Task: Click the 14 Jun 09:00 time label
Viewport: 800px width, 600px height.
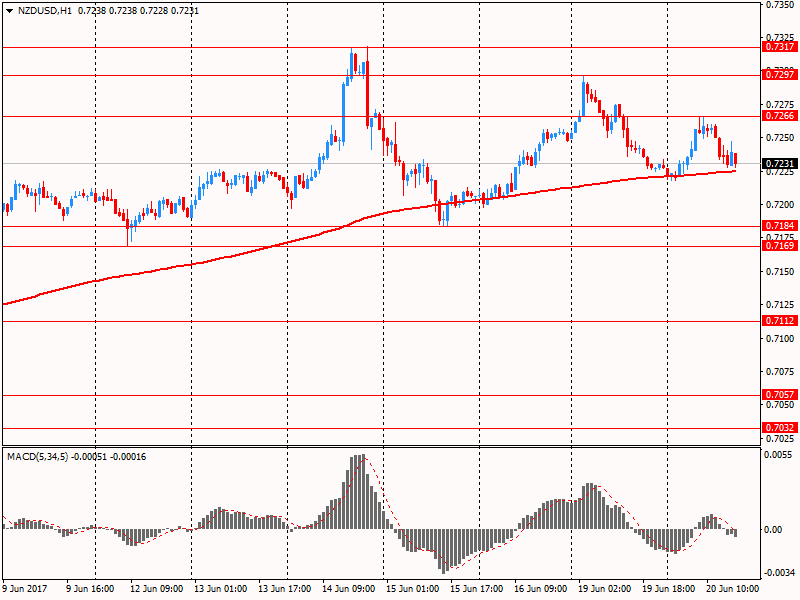Action: tap(348, 589)
